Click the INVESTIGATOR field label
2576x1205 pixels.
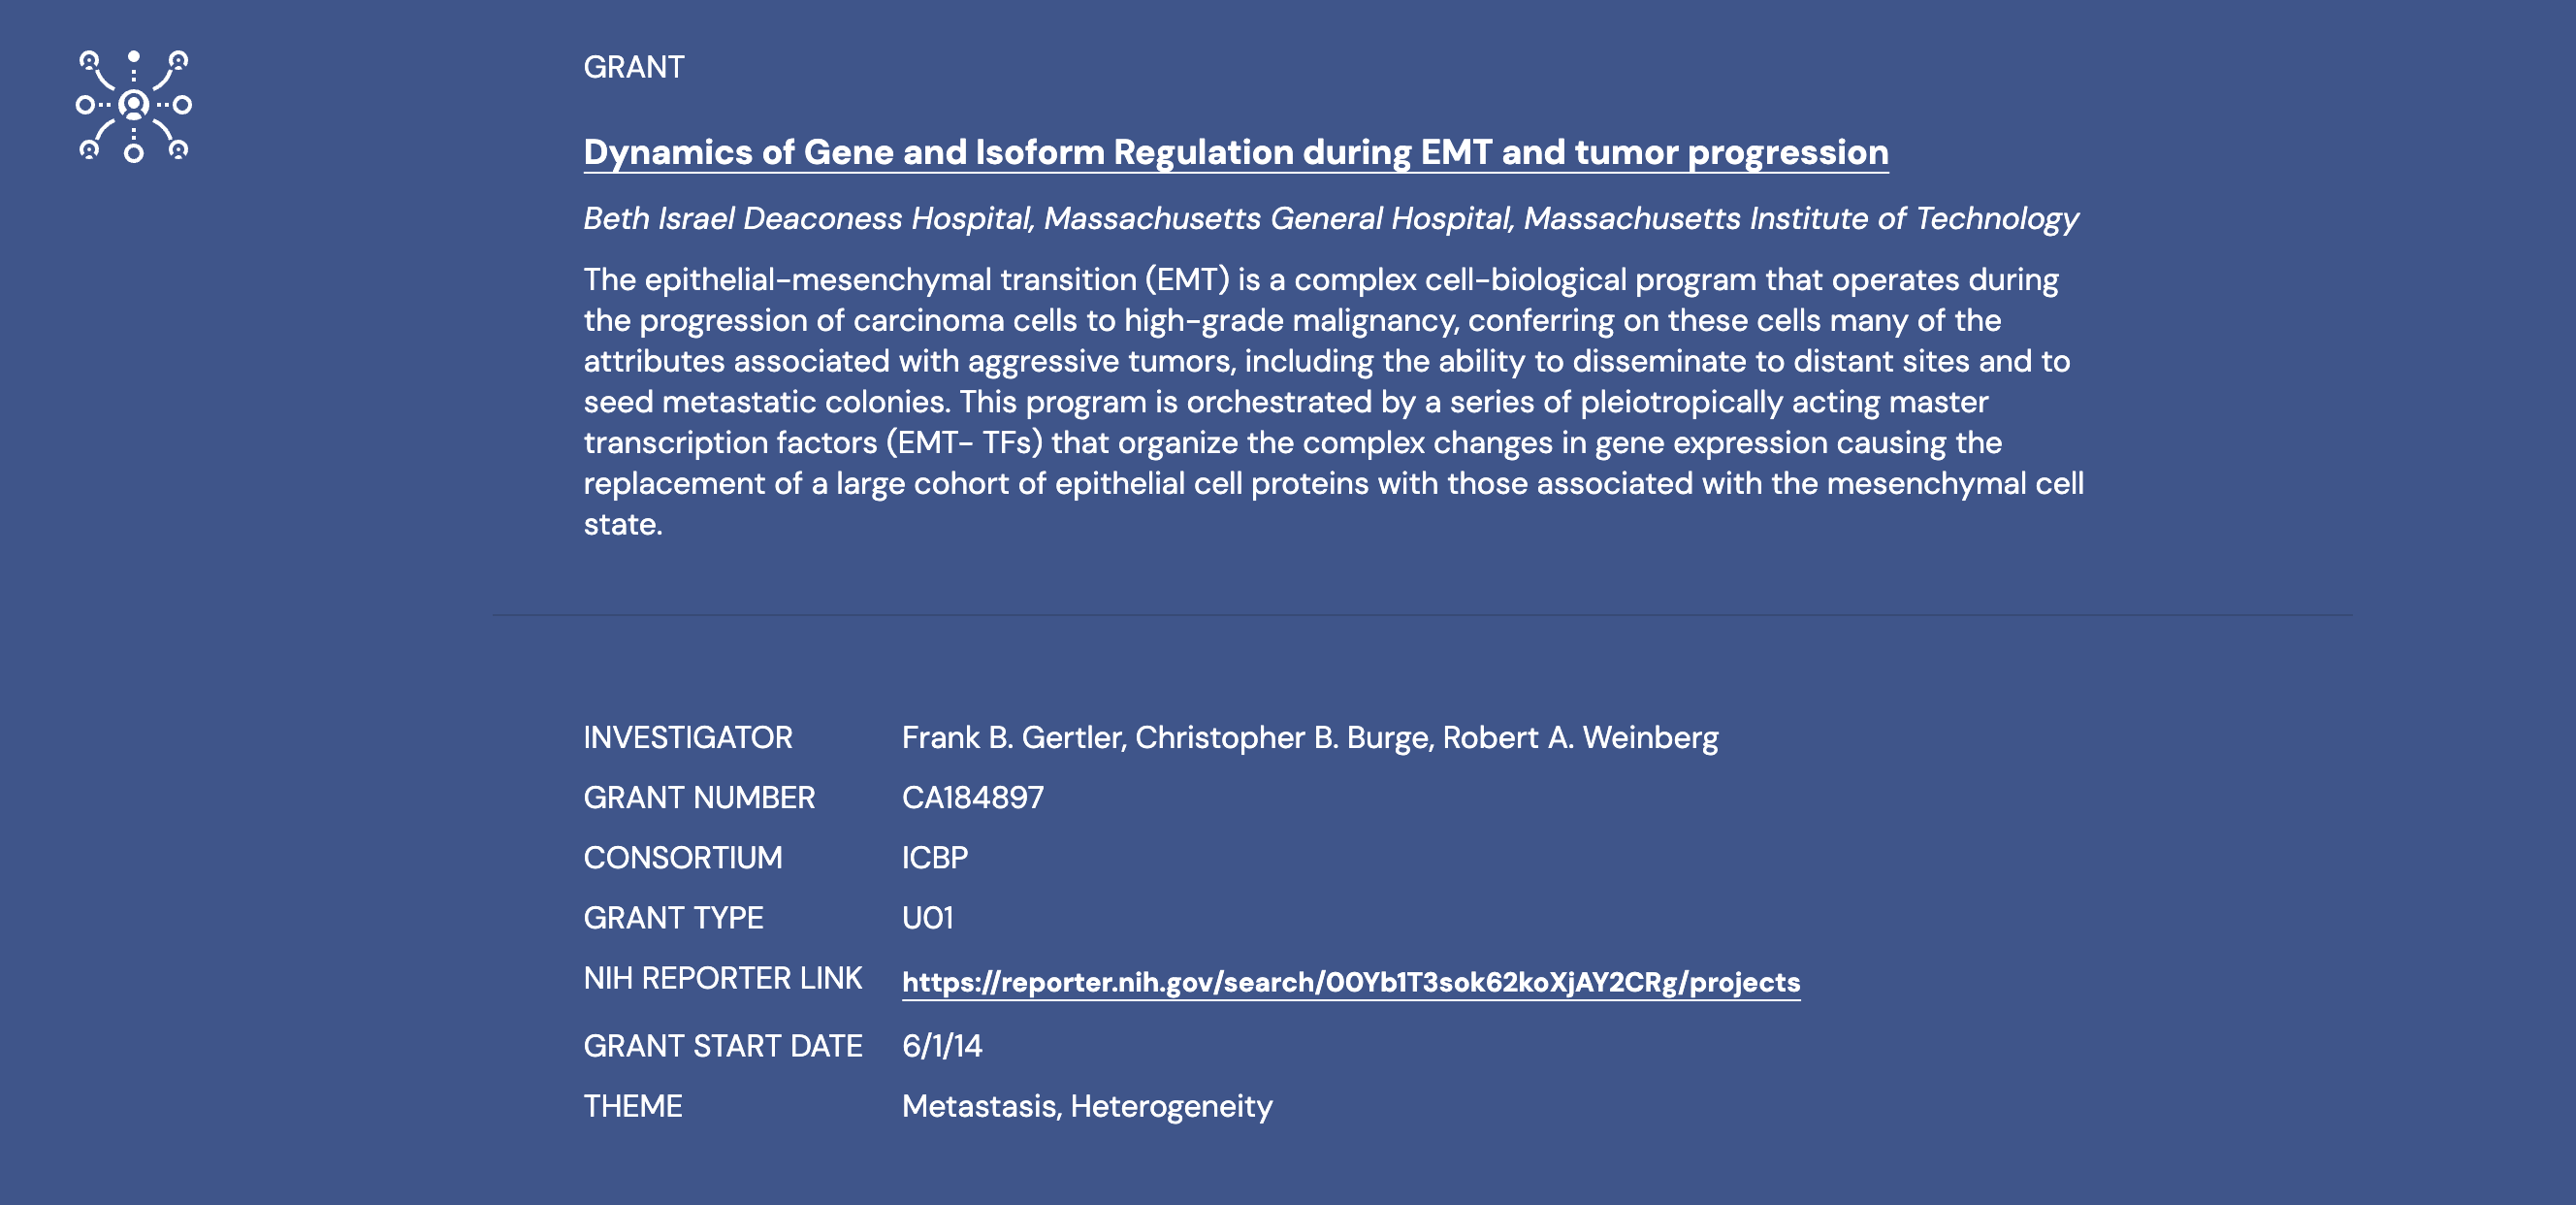(688, 738)
